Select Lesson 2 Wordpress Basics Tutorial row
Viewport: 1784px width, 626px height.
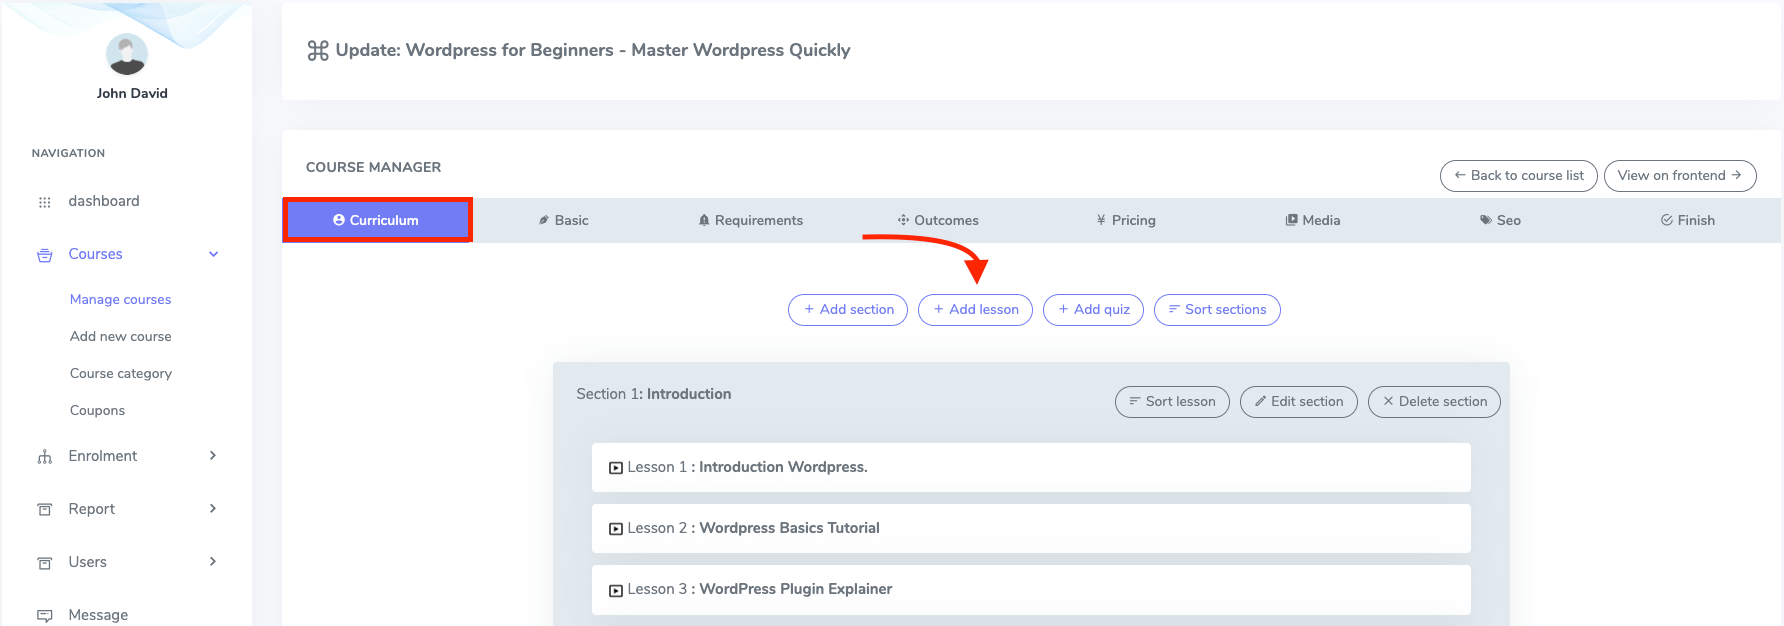tap(1030, 528)
